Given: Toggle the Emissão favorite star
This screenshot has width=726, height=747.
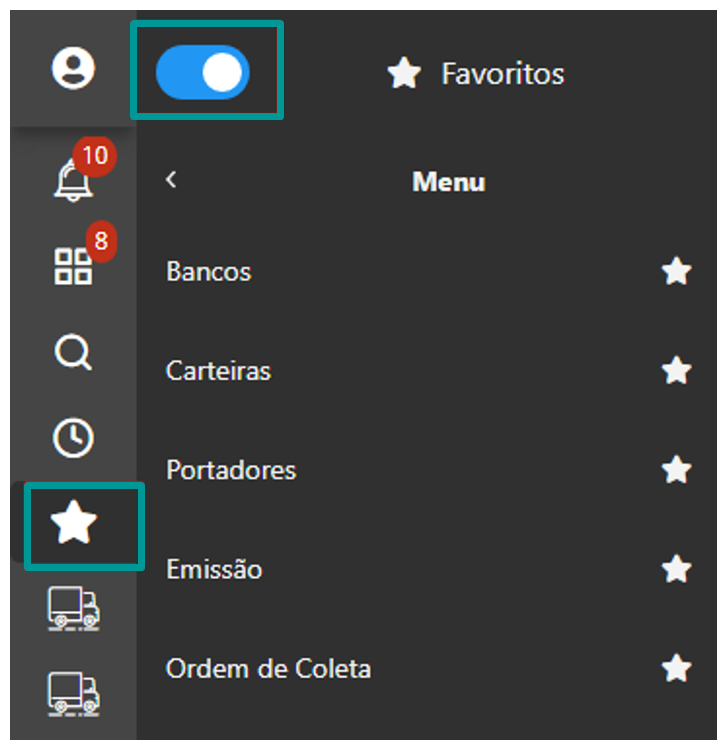Looking at the screenshot, I should (x=677, y=570).
